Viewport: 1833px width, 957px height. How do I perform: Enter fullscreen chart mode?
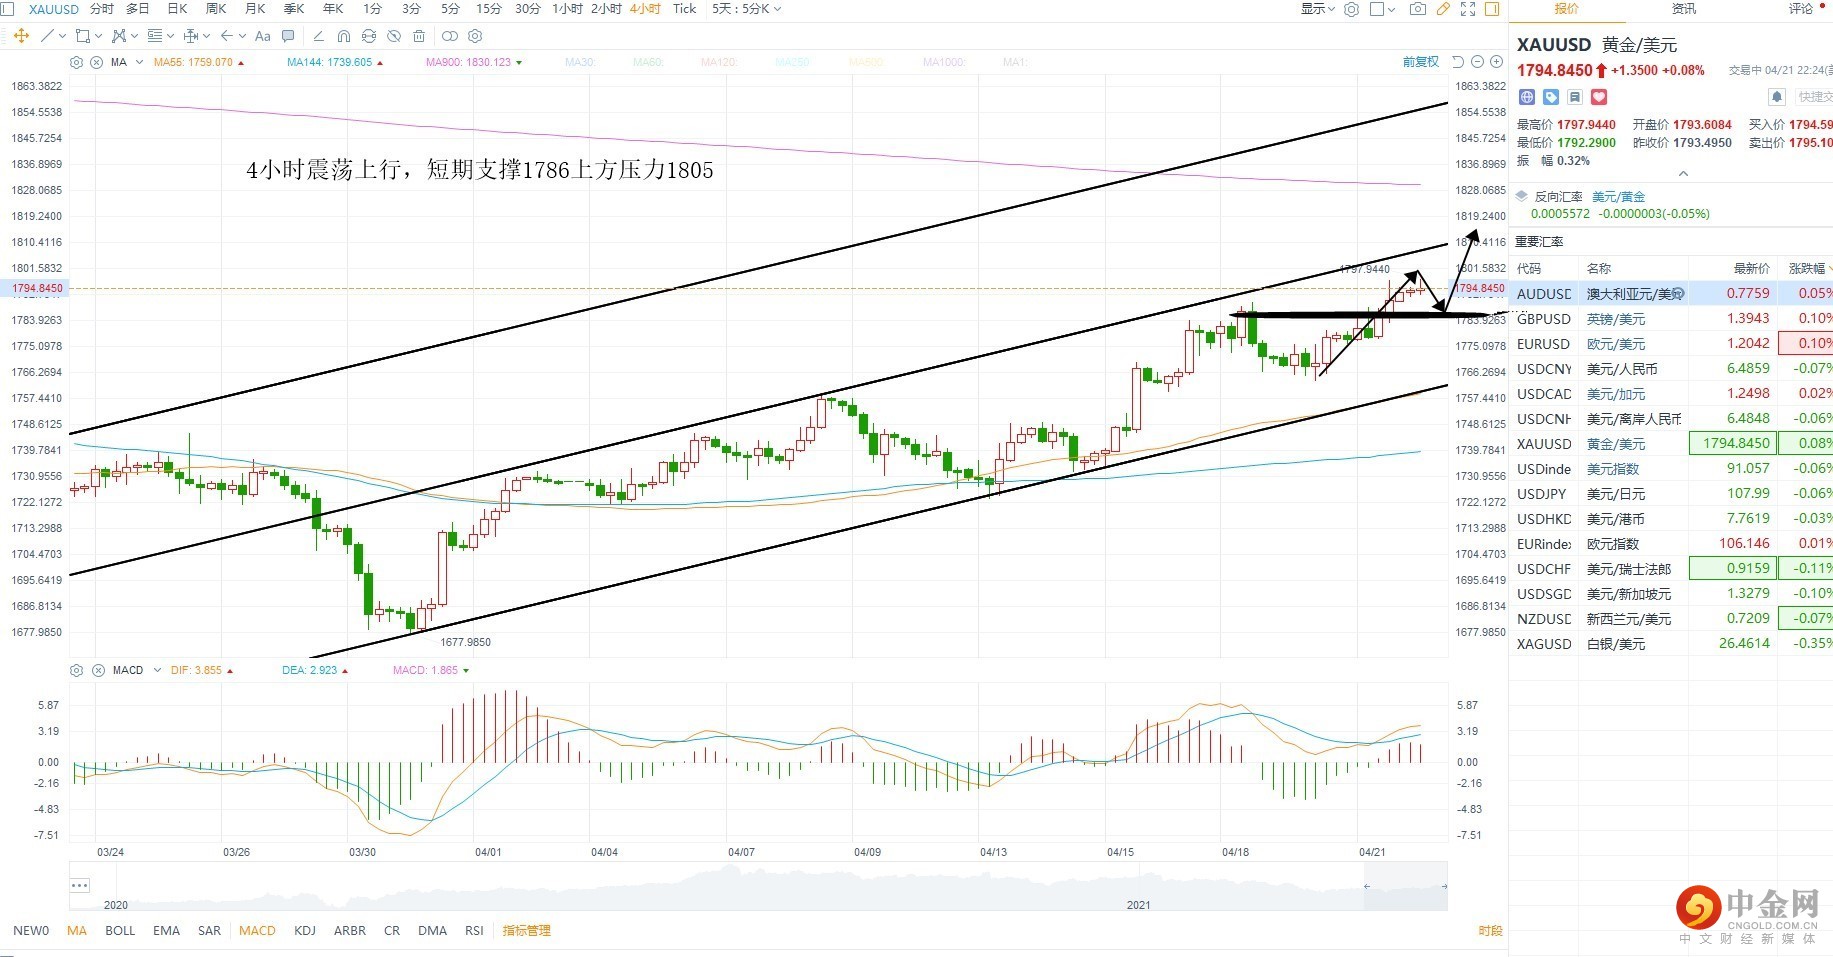coord(1468,9)
